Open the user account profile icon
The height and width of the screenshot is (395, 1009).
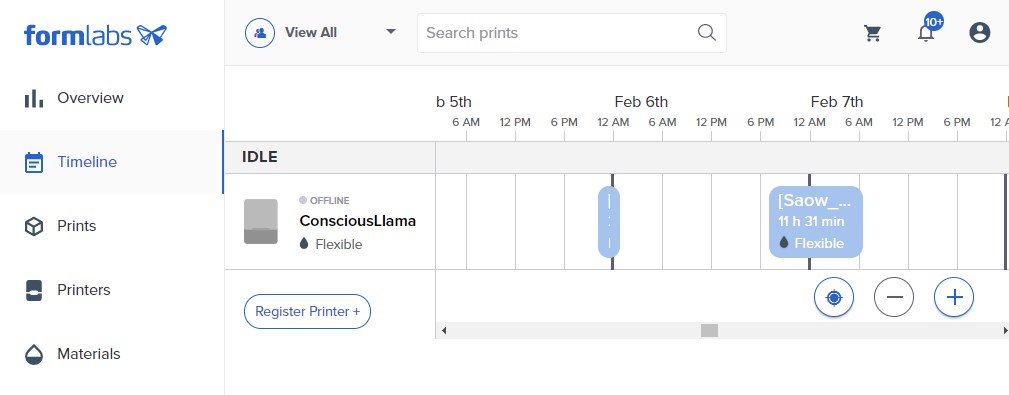[x=979, y=33]
